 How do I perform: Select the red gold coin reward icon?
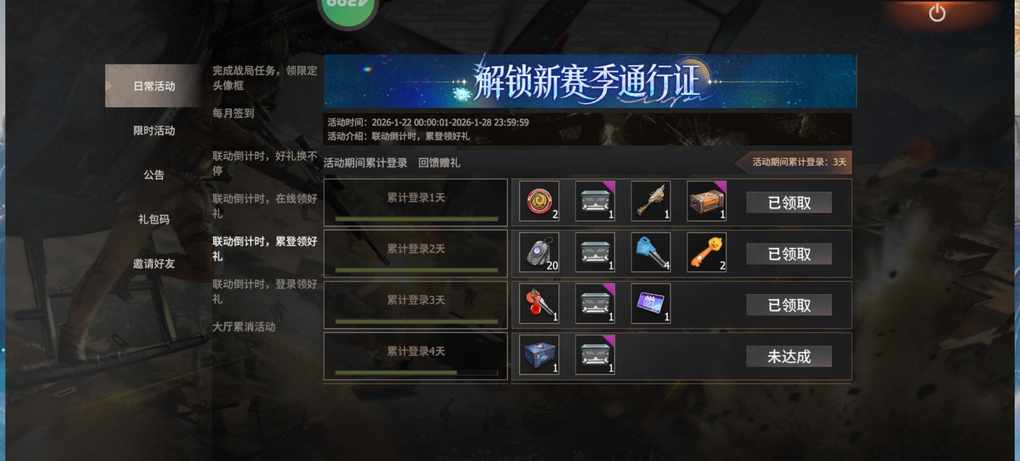tap(539, 202)
